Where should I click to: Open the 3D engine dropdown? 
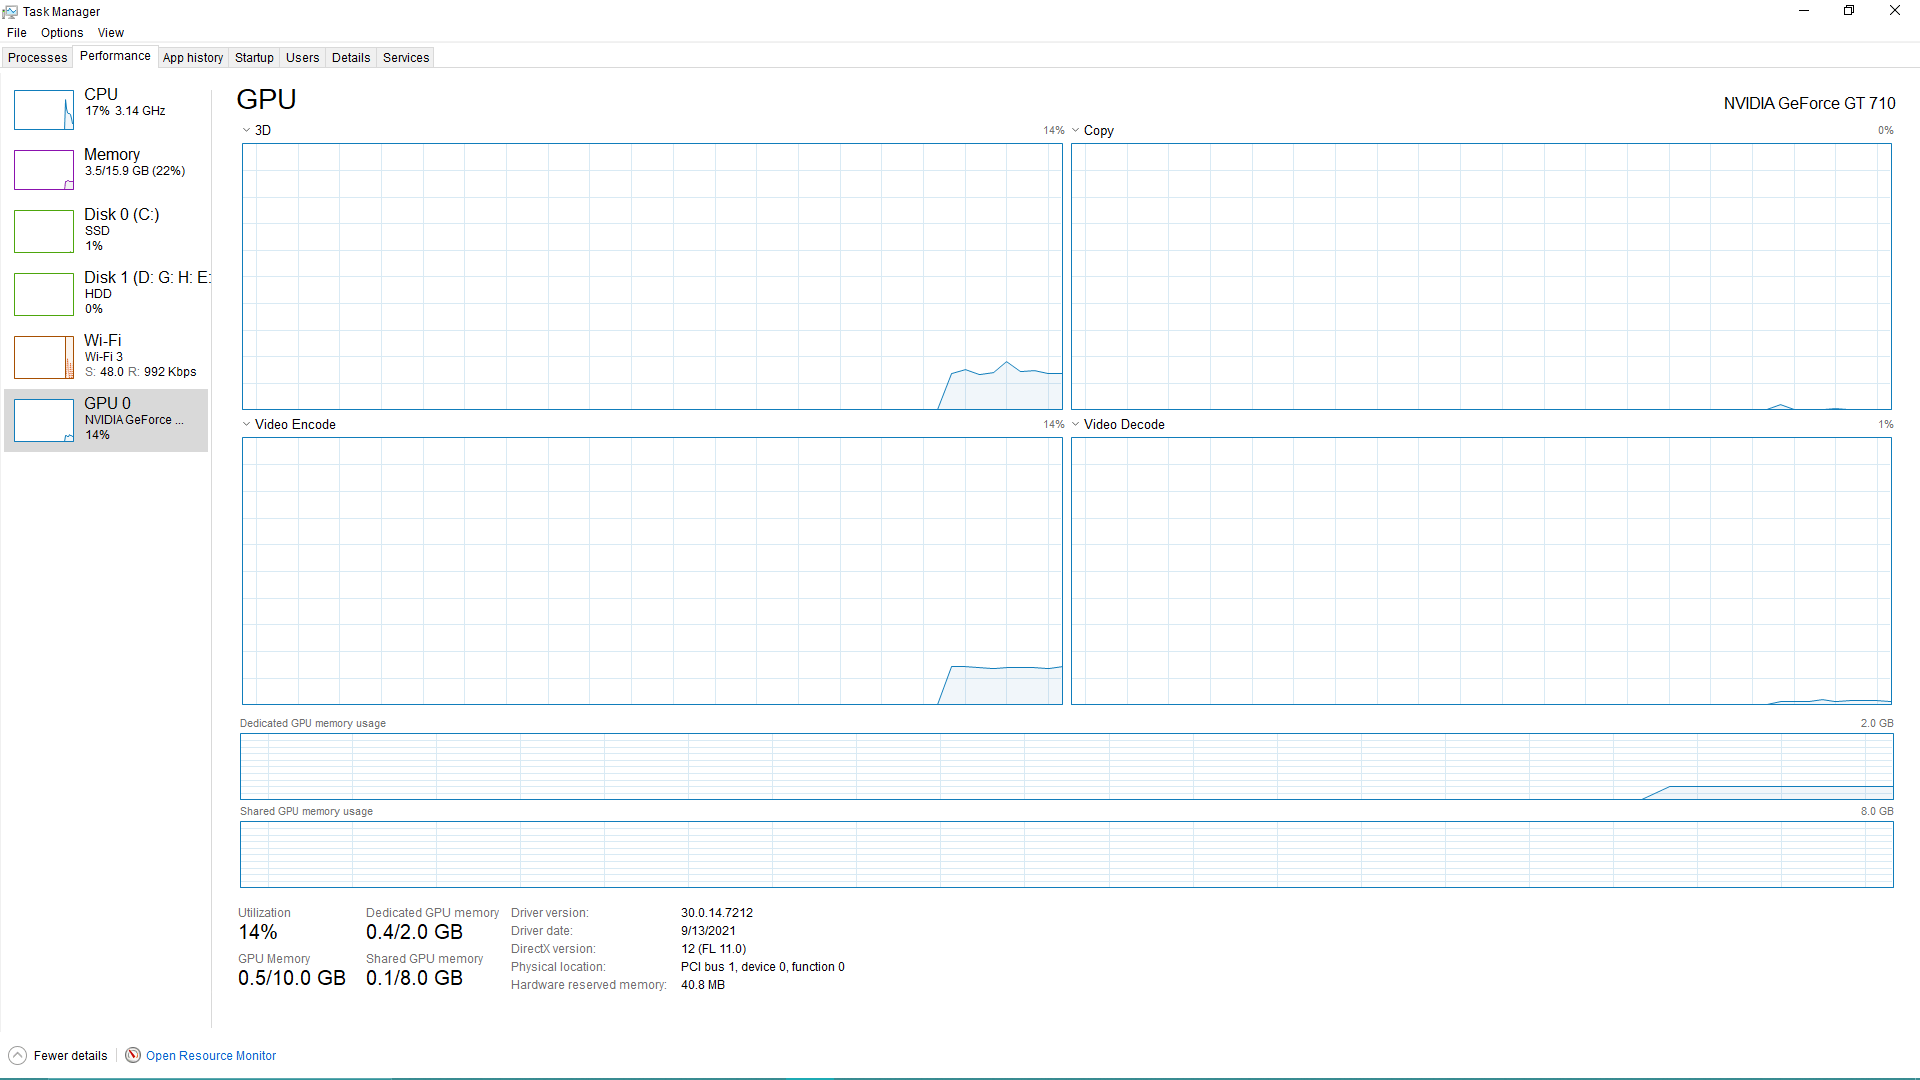[247, 130]
